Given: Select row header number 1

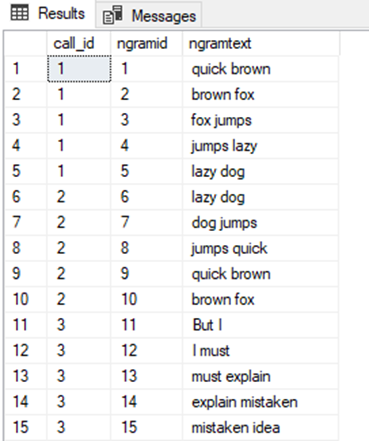Looking at the screenshot, I should pyautogui.click(x=26, y=69).
